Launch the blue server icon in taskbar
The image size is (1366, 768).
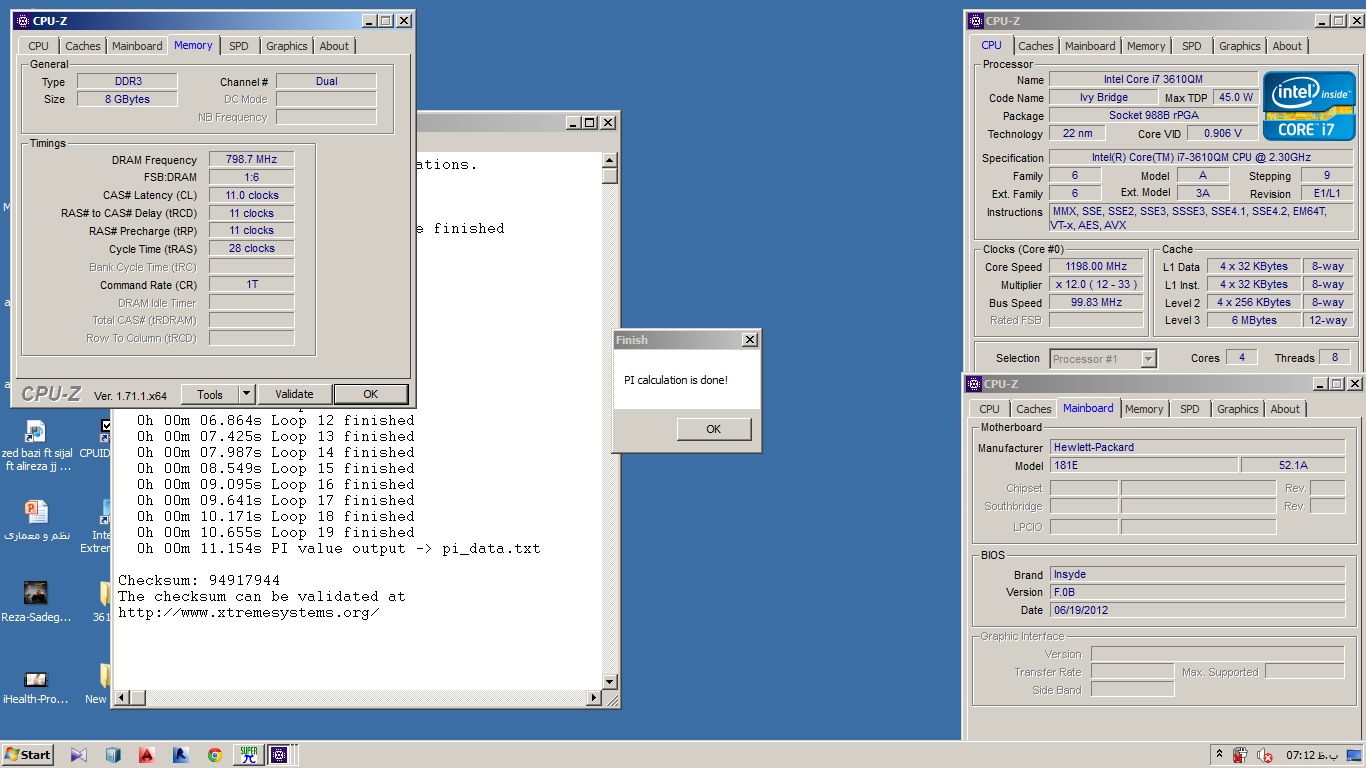coord(113,755)
